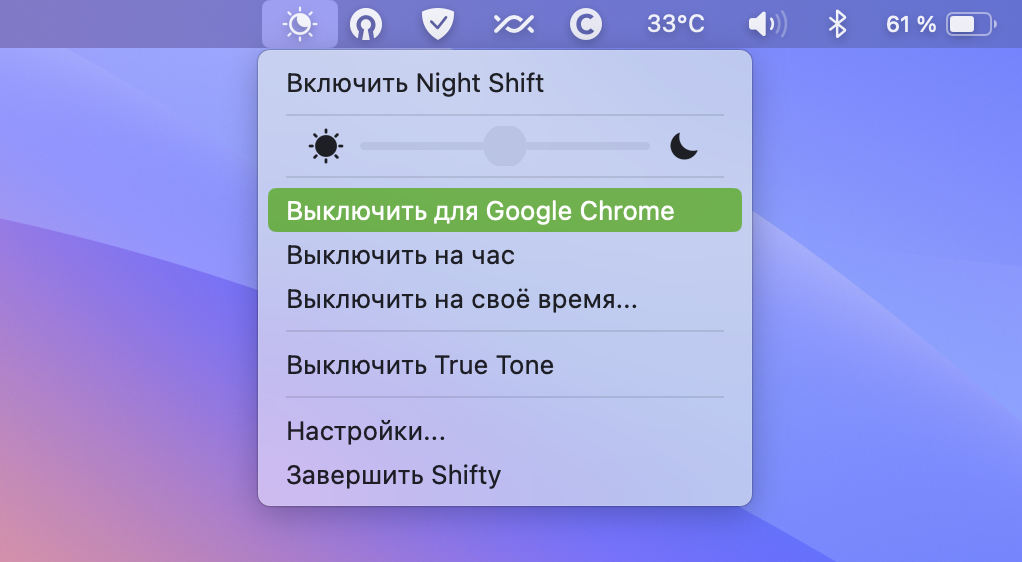The width and height of the screenshot is (1022, 562).
Task: Click the 61 % battery percentage text
Action: (911, 25)
